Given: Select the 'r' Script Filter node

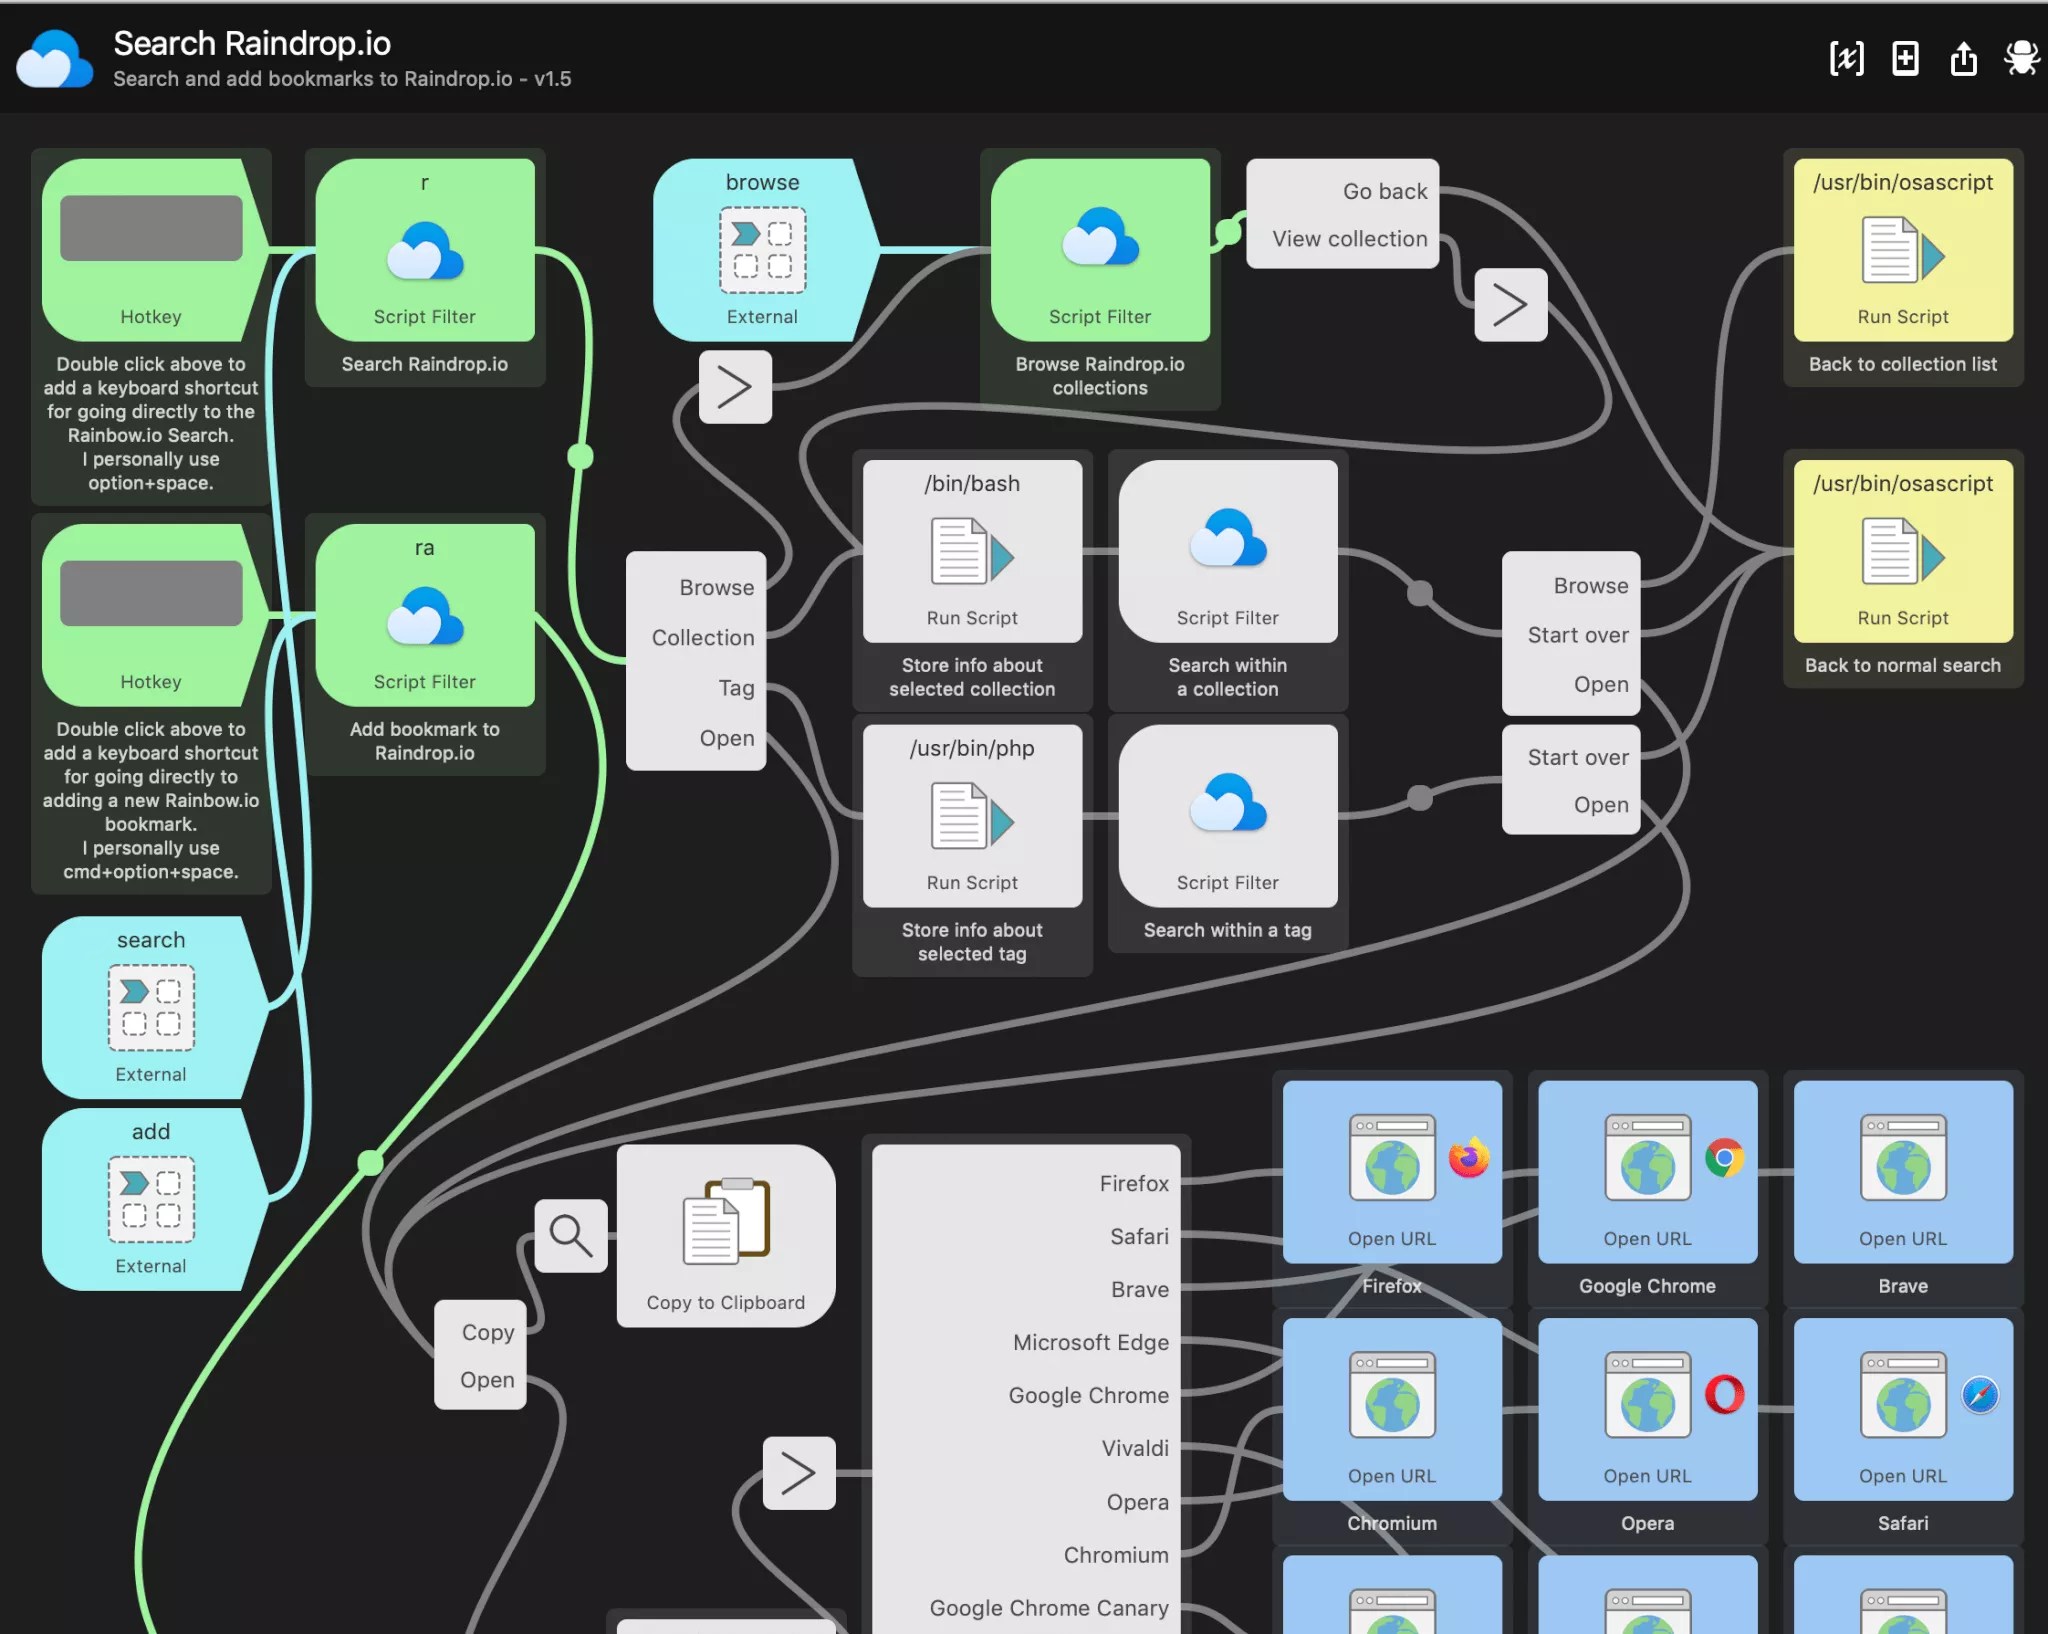Looking at the screenshot, I should (424, 250).
